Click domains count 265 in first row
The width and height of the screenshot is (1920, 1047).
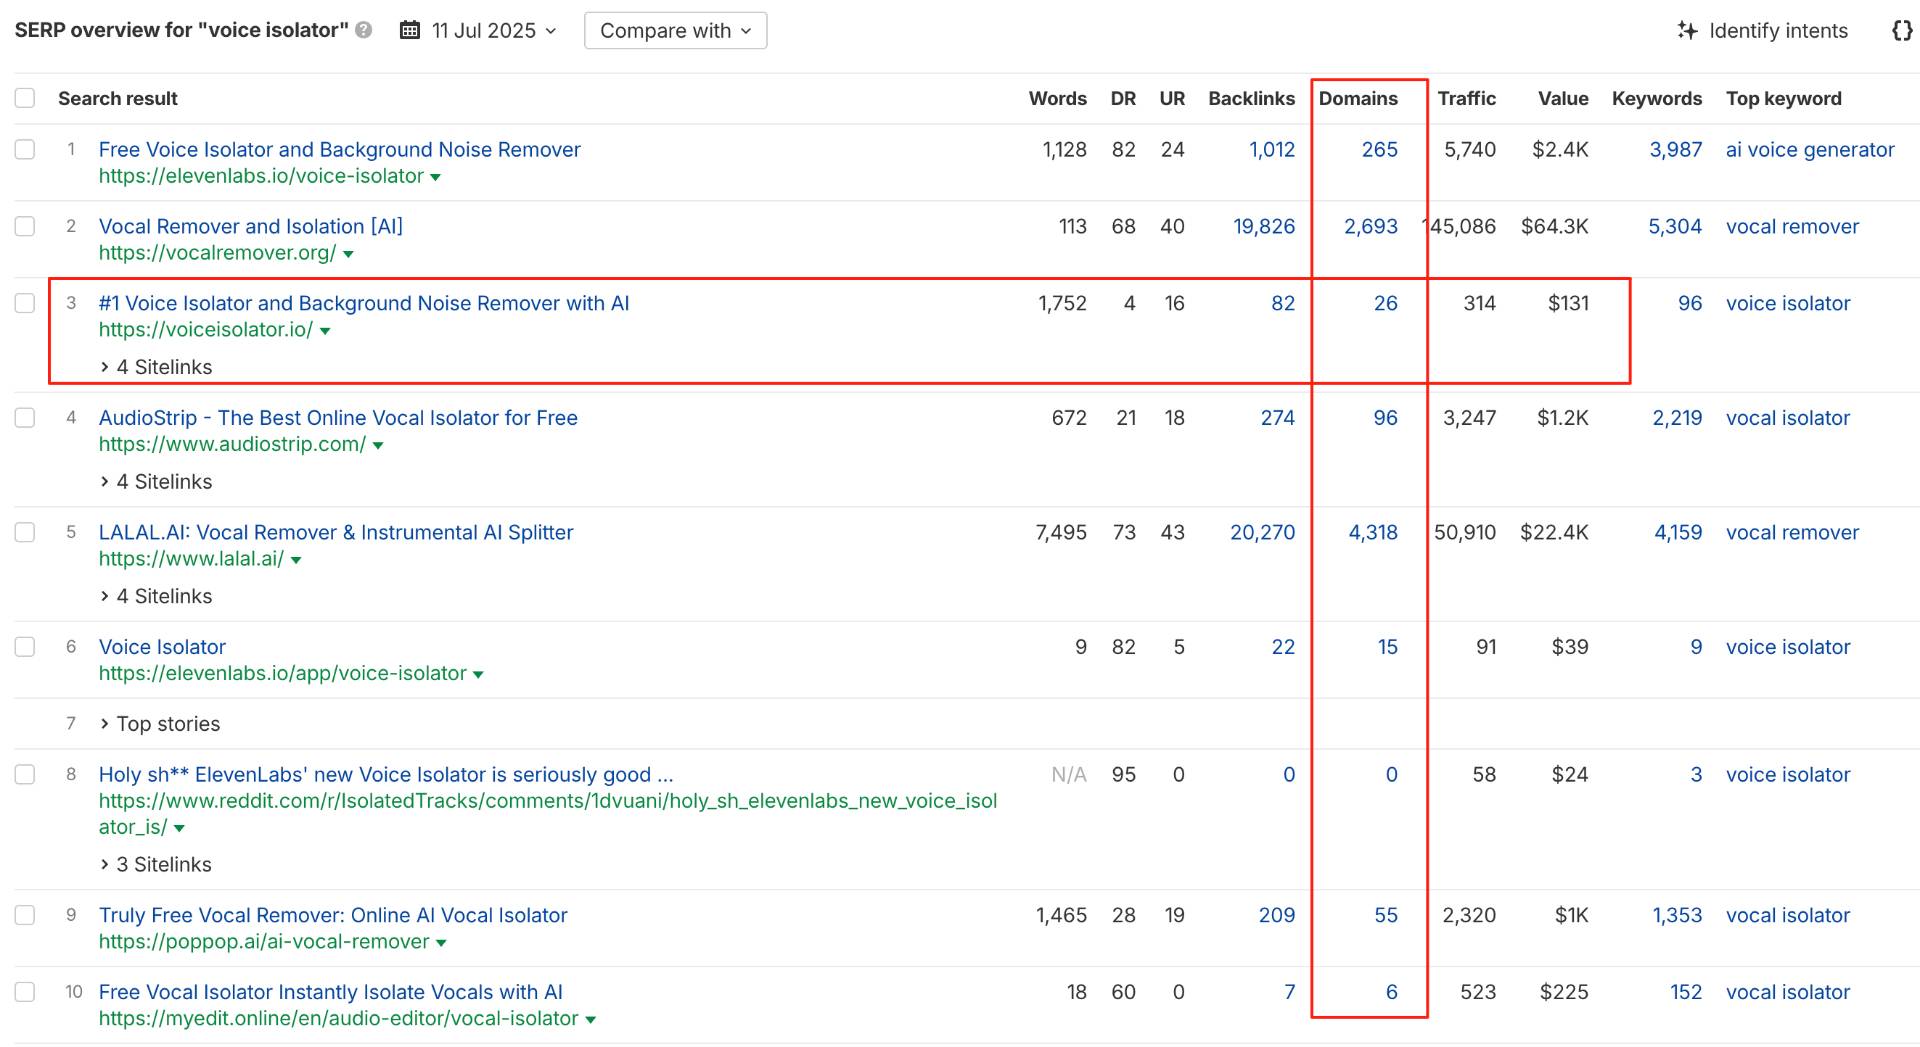point(1380,149)
